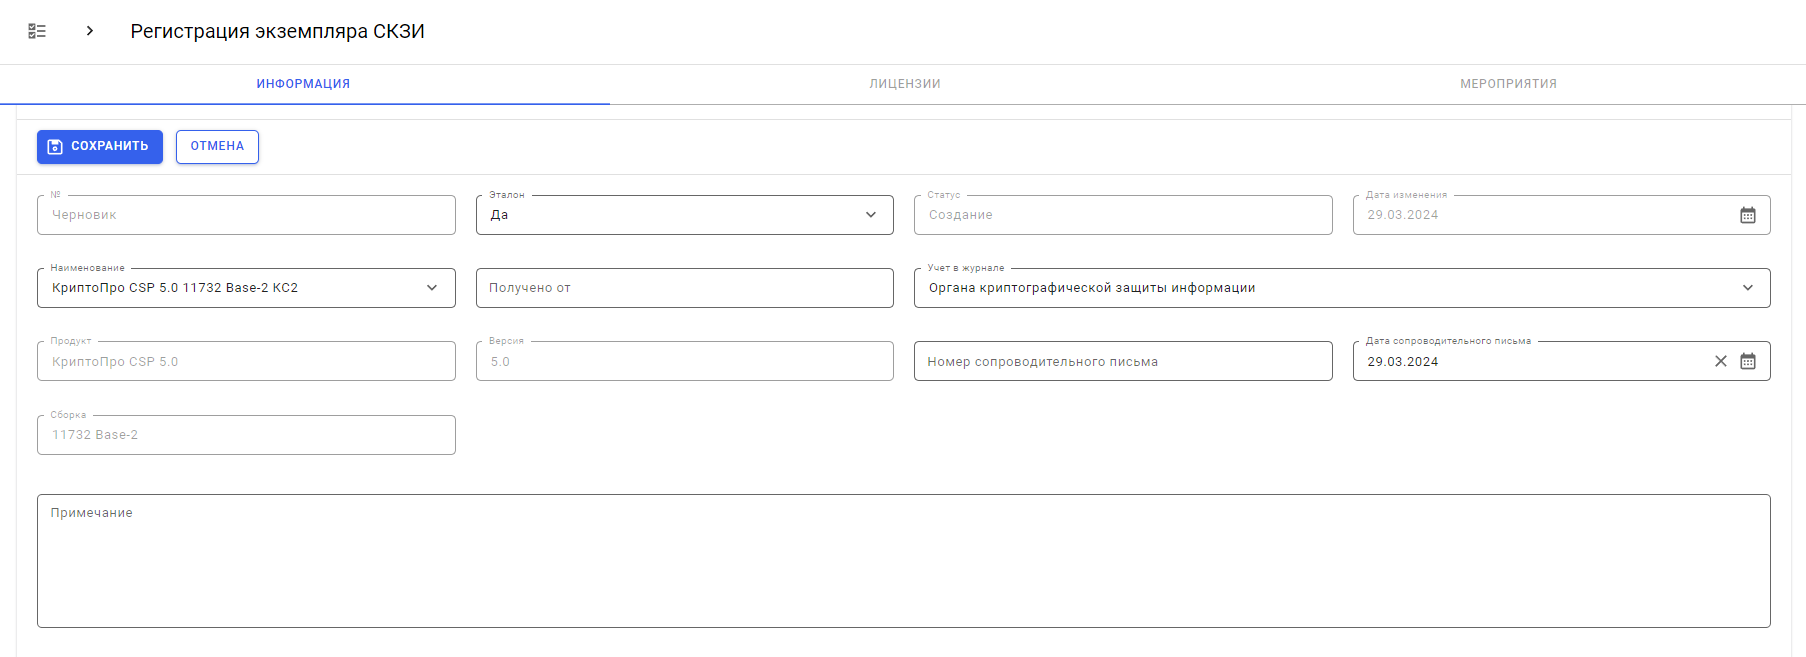Click the breadcrumb chevron arrow next to title
The width and height of the screenshot is (1806, 657).
tap(90, 31)
